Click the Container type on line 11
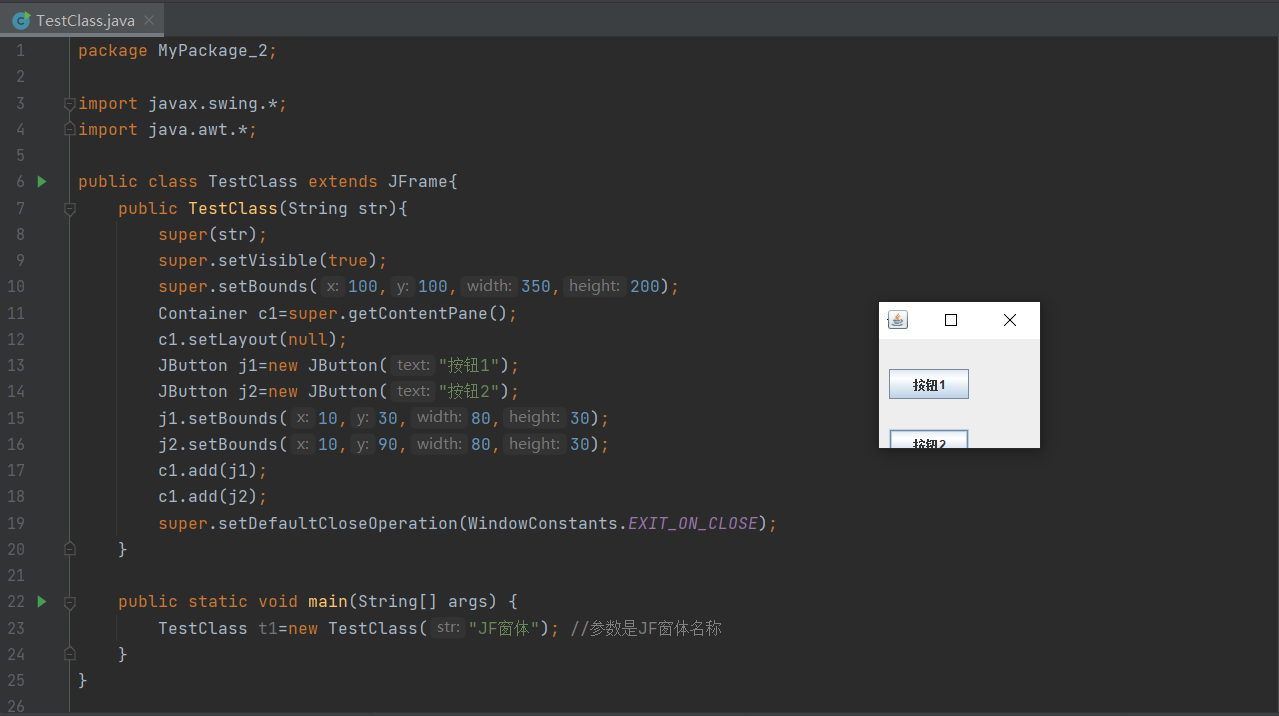The image size is (1279, 716). (203, 313)
